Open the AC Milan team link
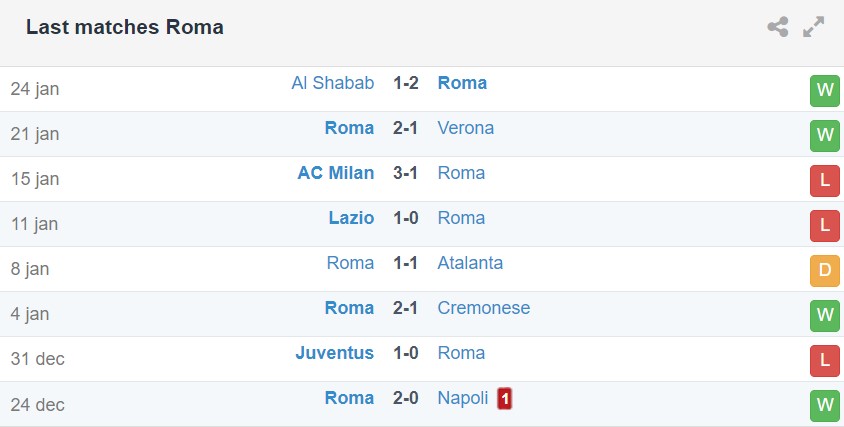This screenshot has width=844, height=427. coord(335,173)
